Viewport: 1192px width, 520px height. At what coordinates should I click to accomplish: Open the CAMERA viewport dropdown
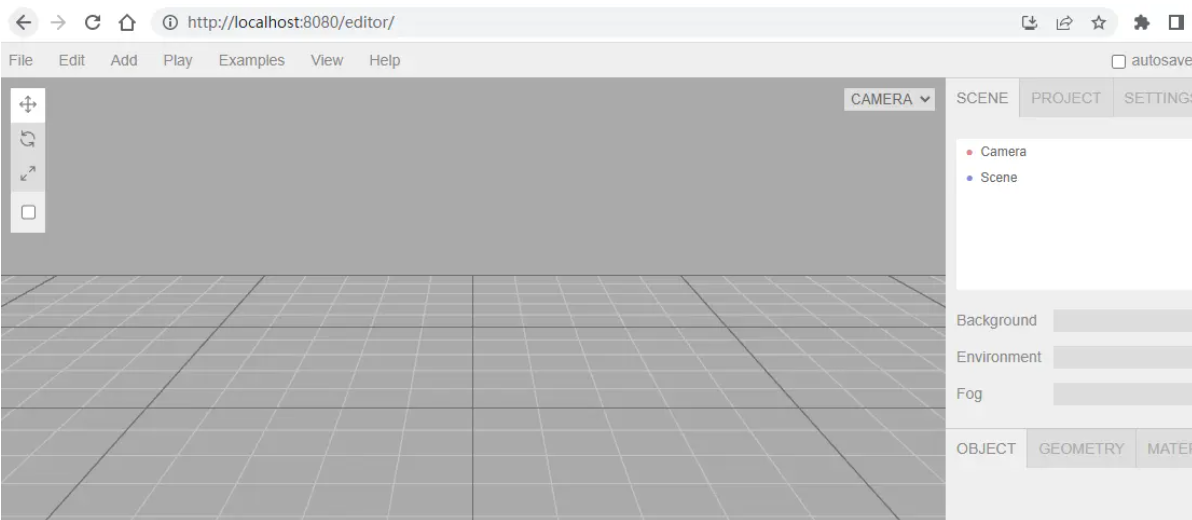tap(889, 99)
